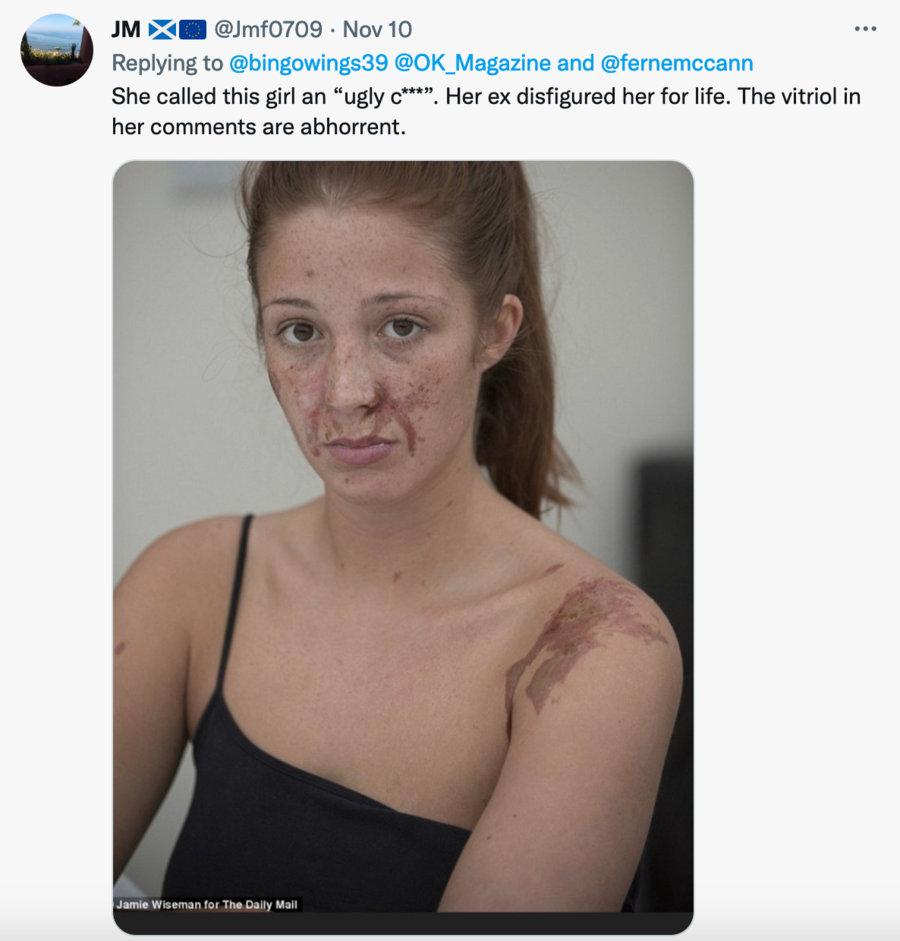
Task: Open the JM display name profile link
Action: coord(126,30)
